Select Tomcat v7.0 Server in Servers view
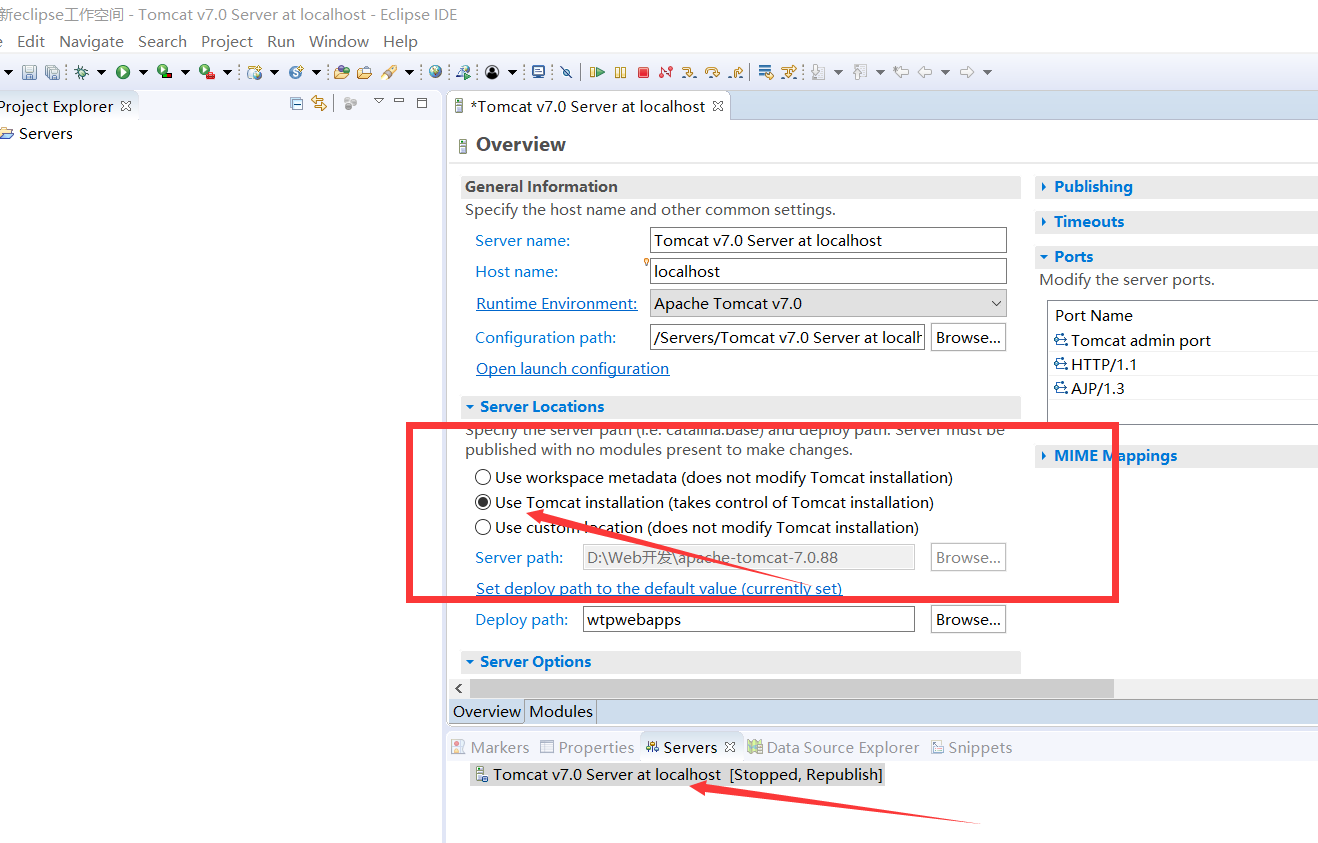The image size is (1318, 843). click(x=677, y=775)
